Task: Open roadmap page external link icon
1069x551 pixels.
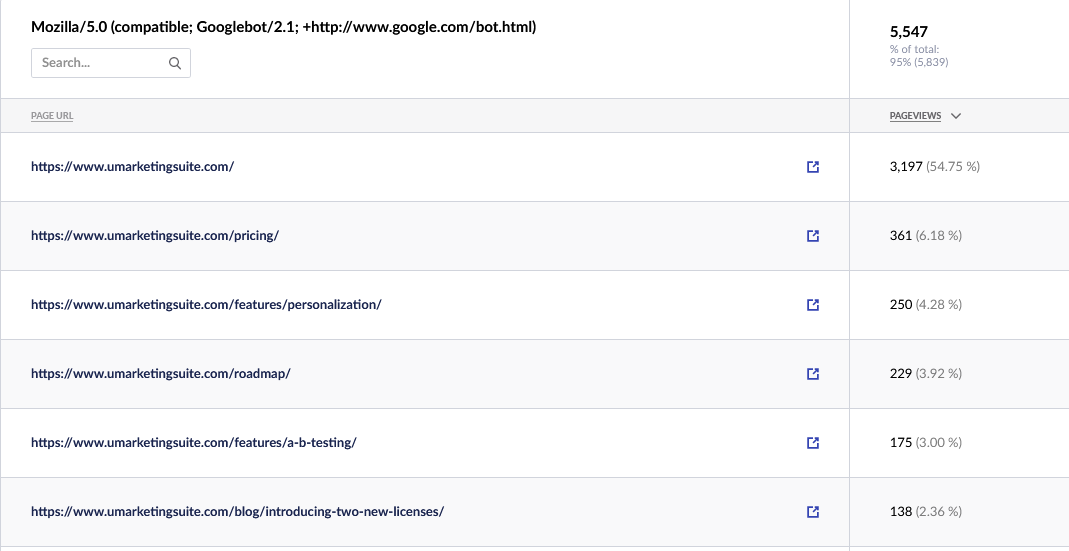Action: coord(813,374)
